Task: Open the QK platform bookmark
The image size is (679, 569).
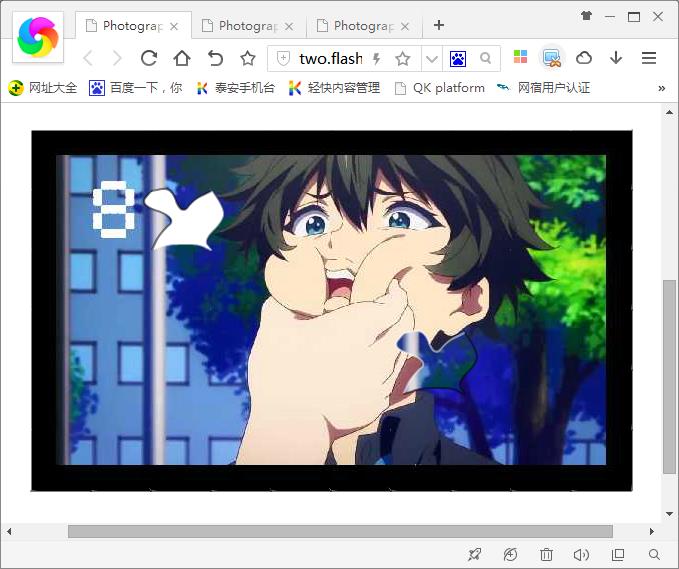Action: 439,88
